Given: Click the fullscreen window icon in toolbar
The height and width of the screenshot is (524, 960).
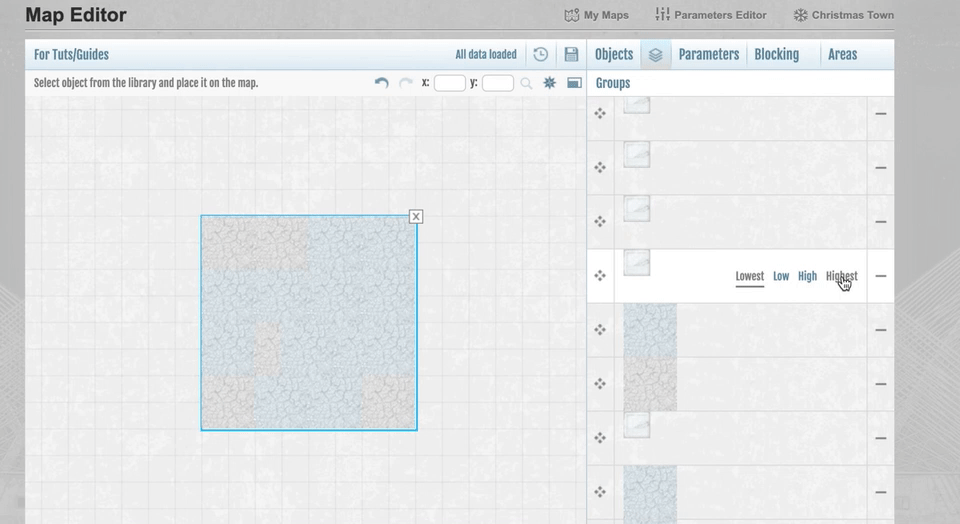Looking at the screenshot, I should pos(574,83).
